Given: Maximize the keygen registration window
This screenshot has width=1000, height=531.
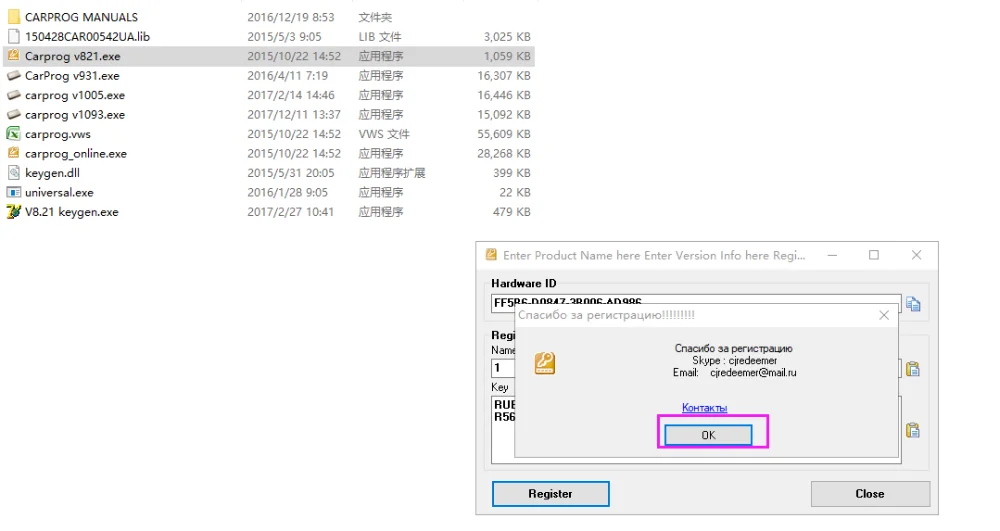Looking at the screenshot, I should point(874,255).
